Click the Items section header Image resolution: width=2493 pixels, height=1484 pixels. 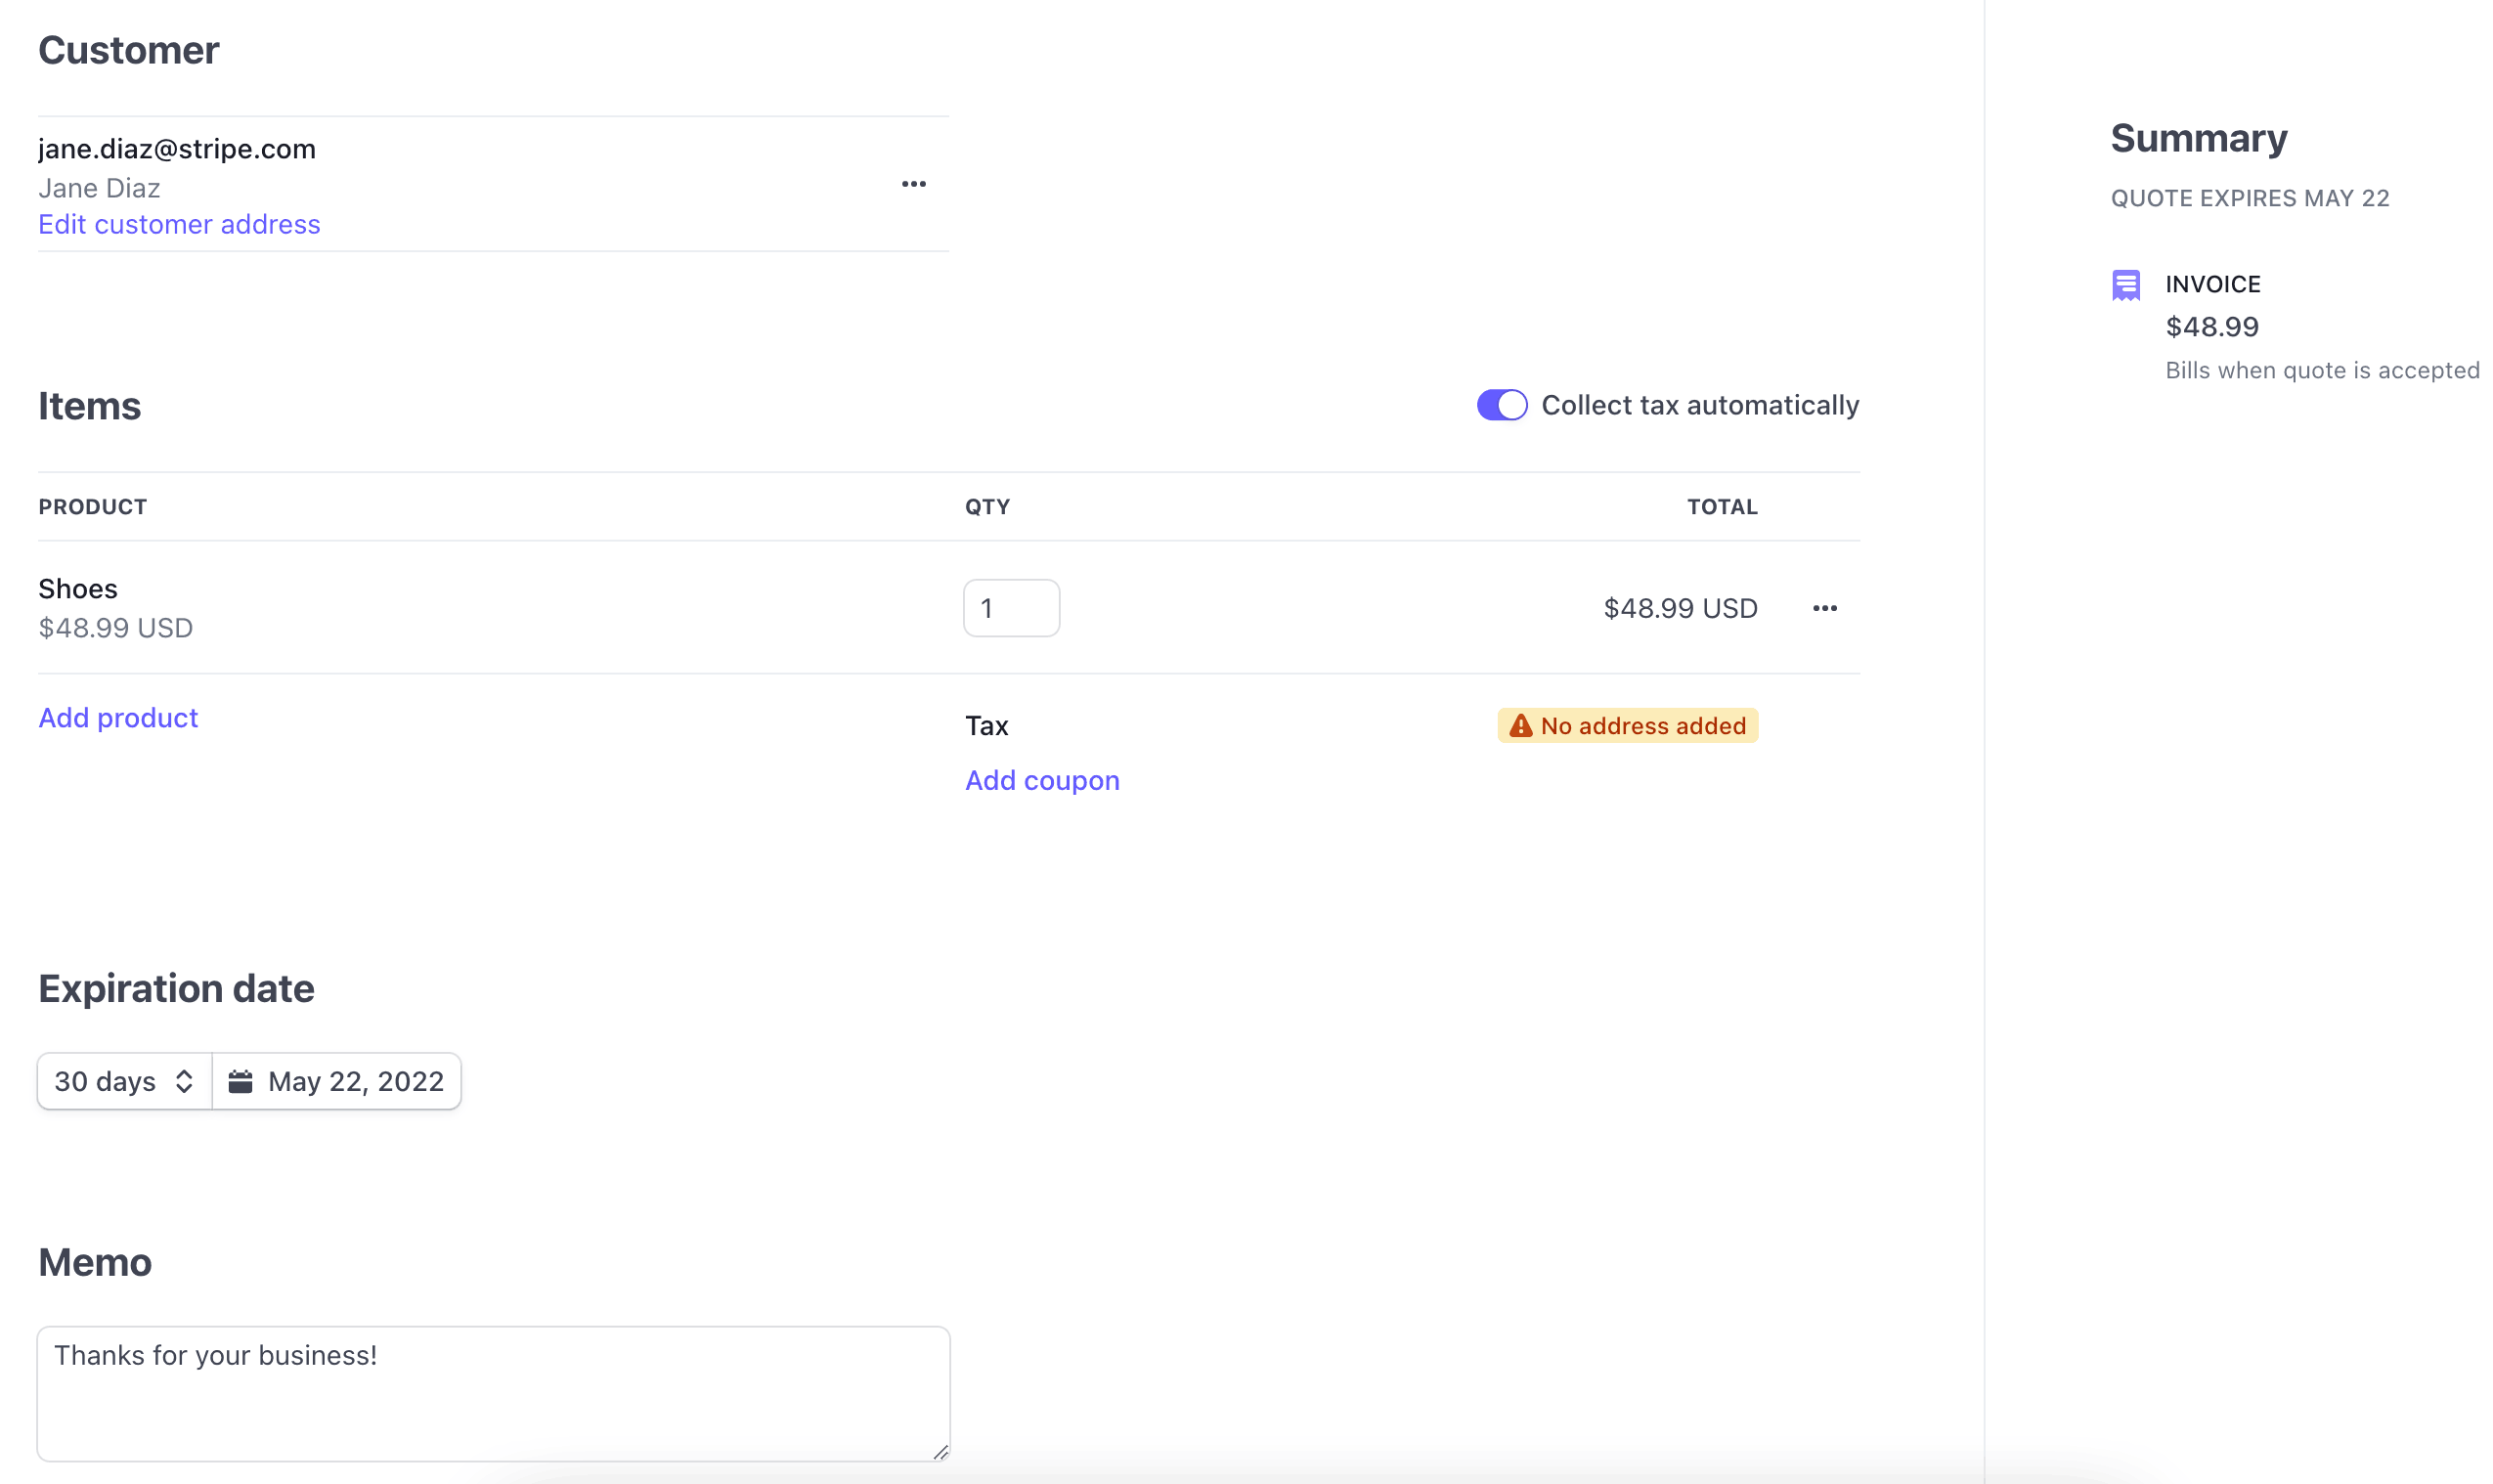click(x=88, y=403)
